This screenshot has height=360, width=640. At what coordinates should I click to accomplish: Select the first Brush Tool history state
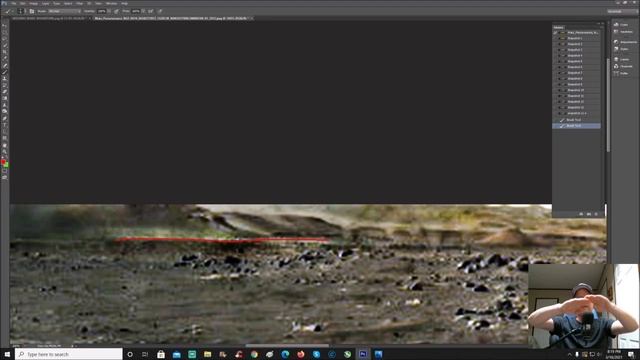point(576,120)
